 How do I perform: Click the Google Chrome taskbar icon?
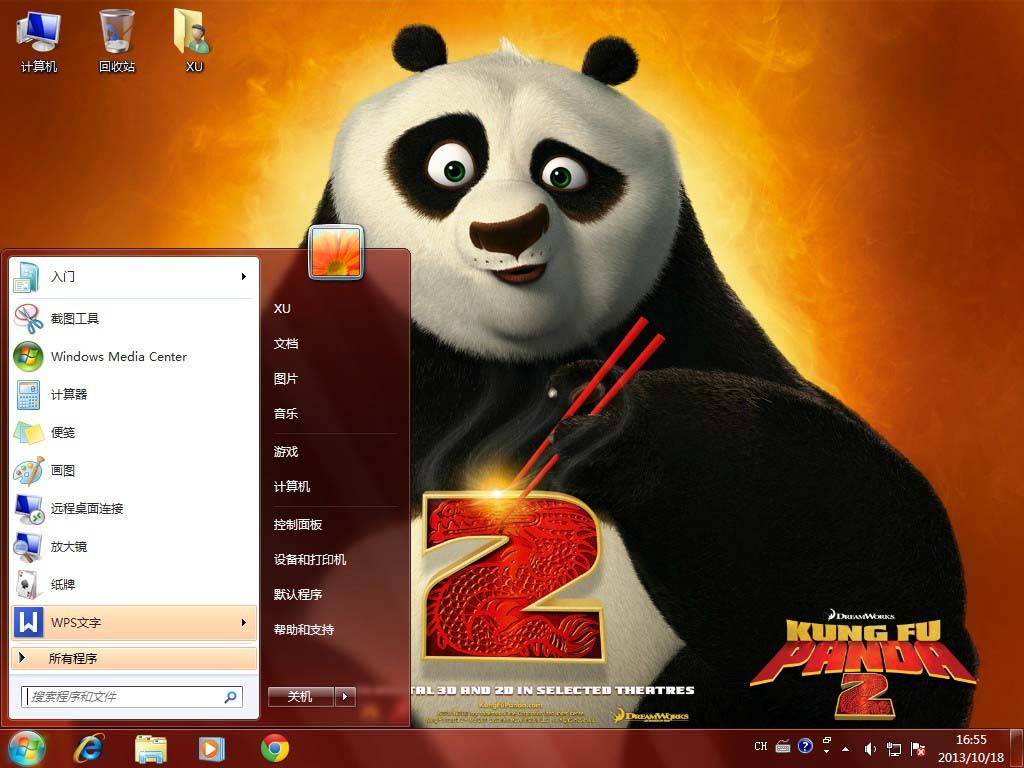click(x=275, y=748)
